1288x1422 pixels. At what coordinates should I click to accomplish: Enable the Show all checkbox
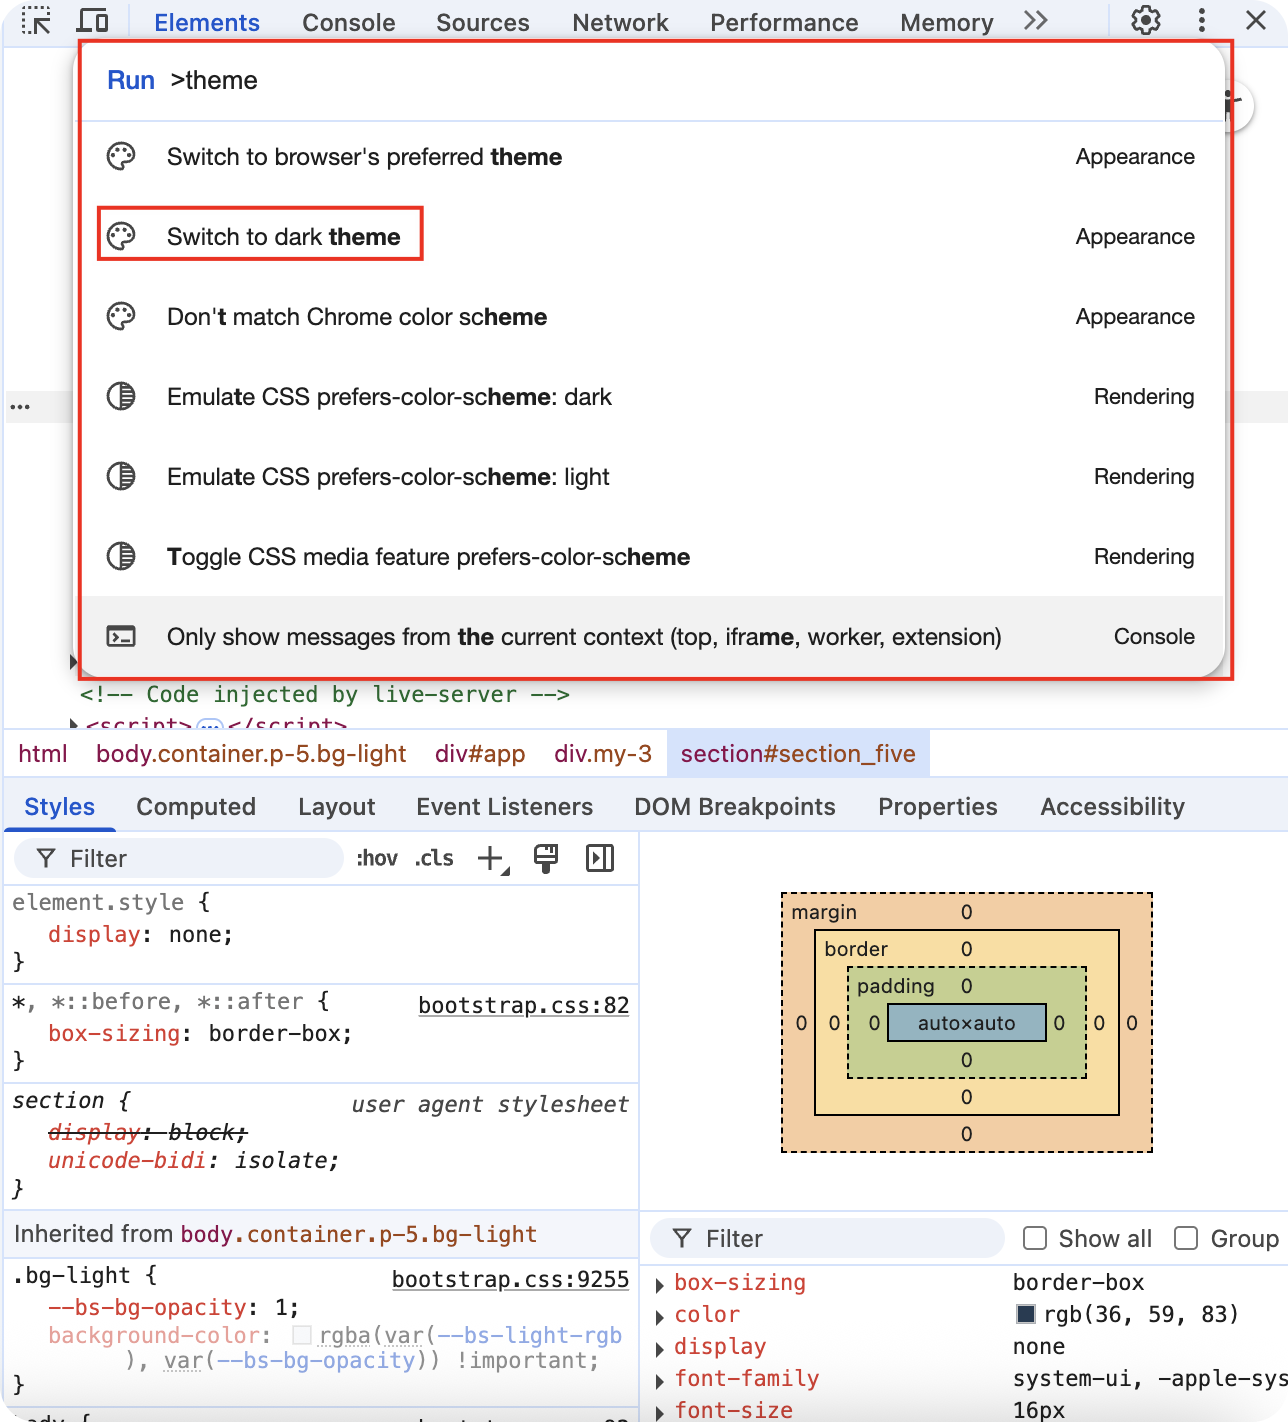tap(1034, 1238)
